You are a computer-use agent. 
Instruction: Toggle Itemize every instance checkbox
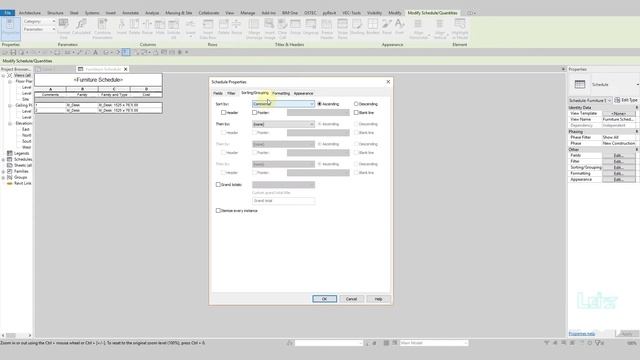point(218,211)
